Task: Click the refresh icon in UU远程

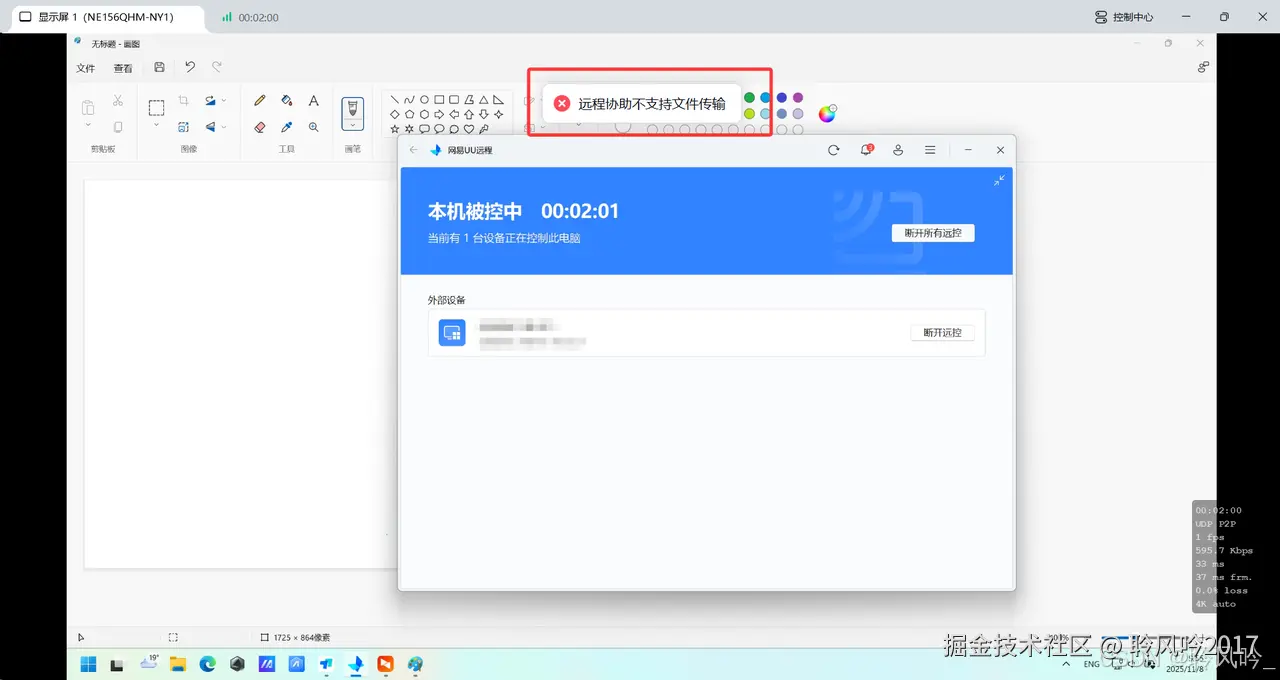Action: [x=835, y=149]
